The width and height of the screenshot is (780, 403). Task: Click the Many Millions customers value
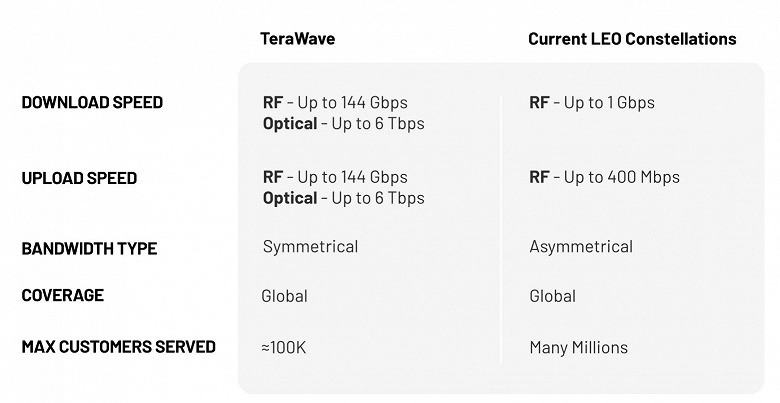click(579, 347)
